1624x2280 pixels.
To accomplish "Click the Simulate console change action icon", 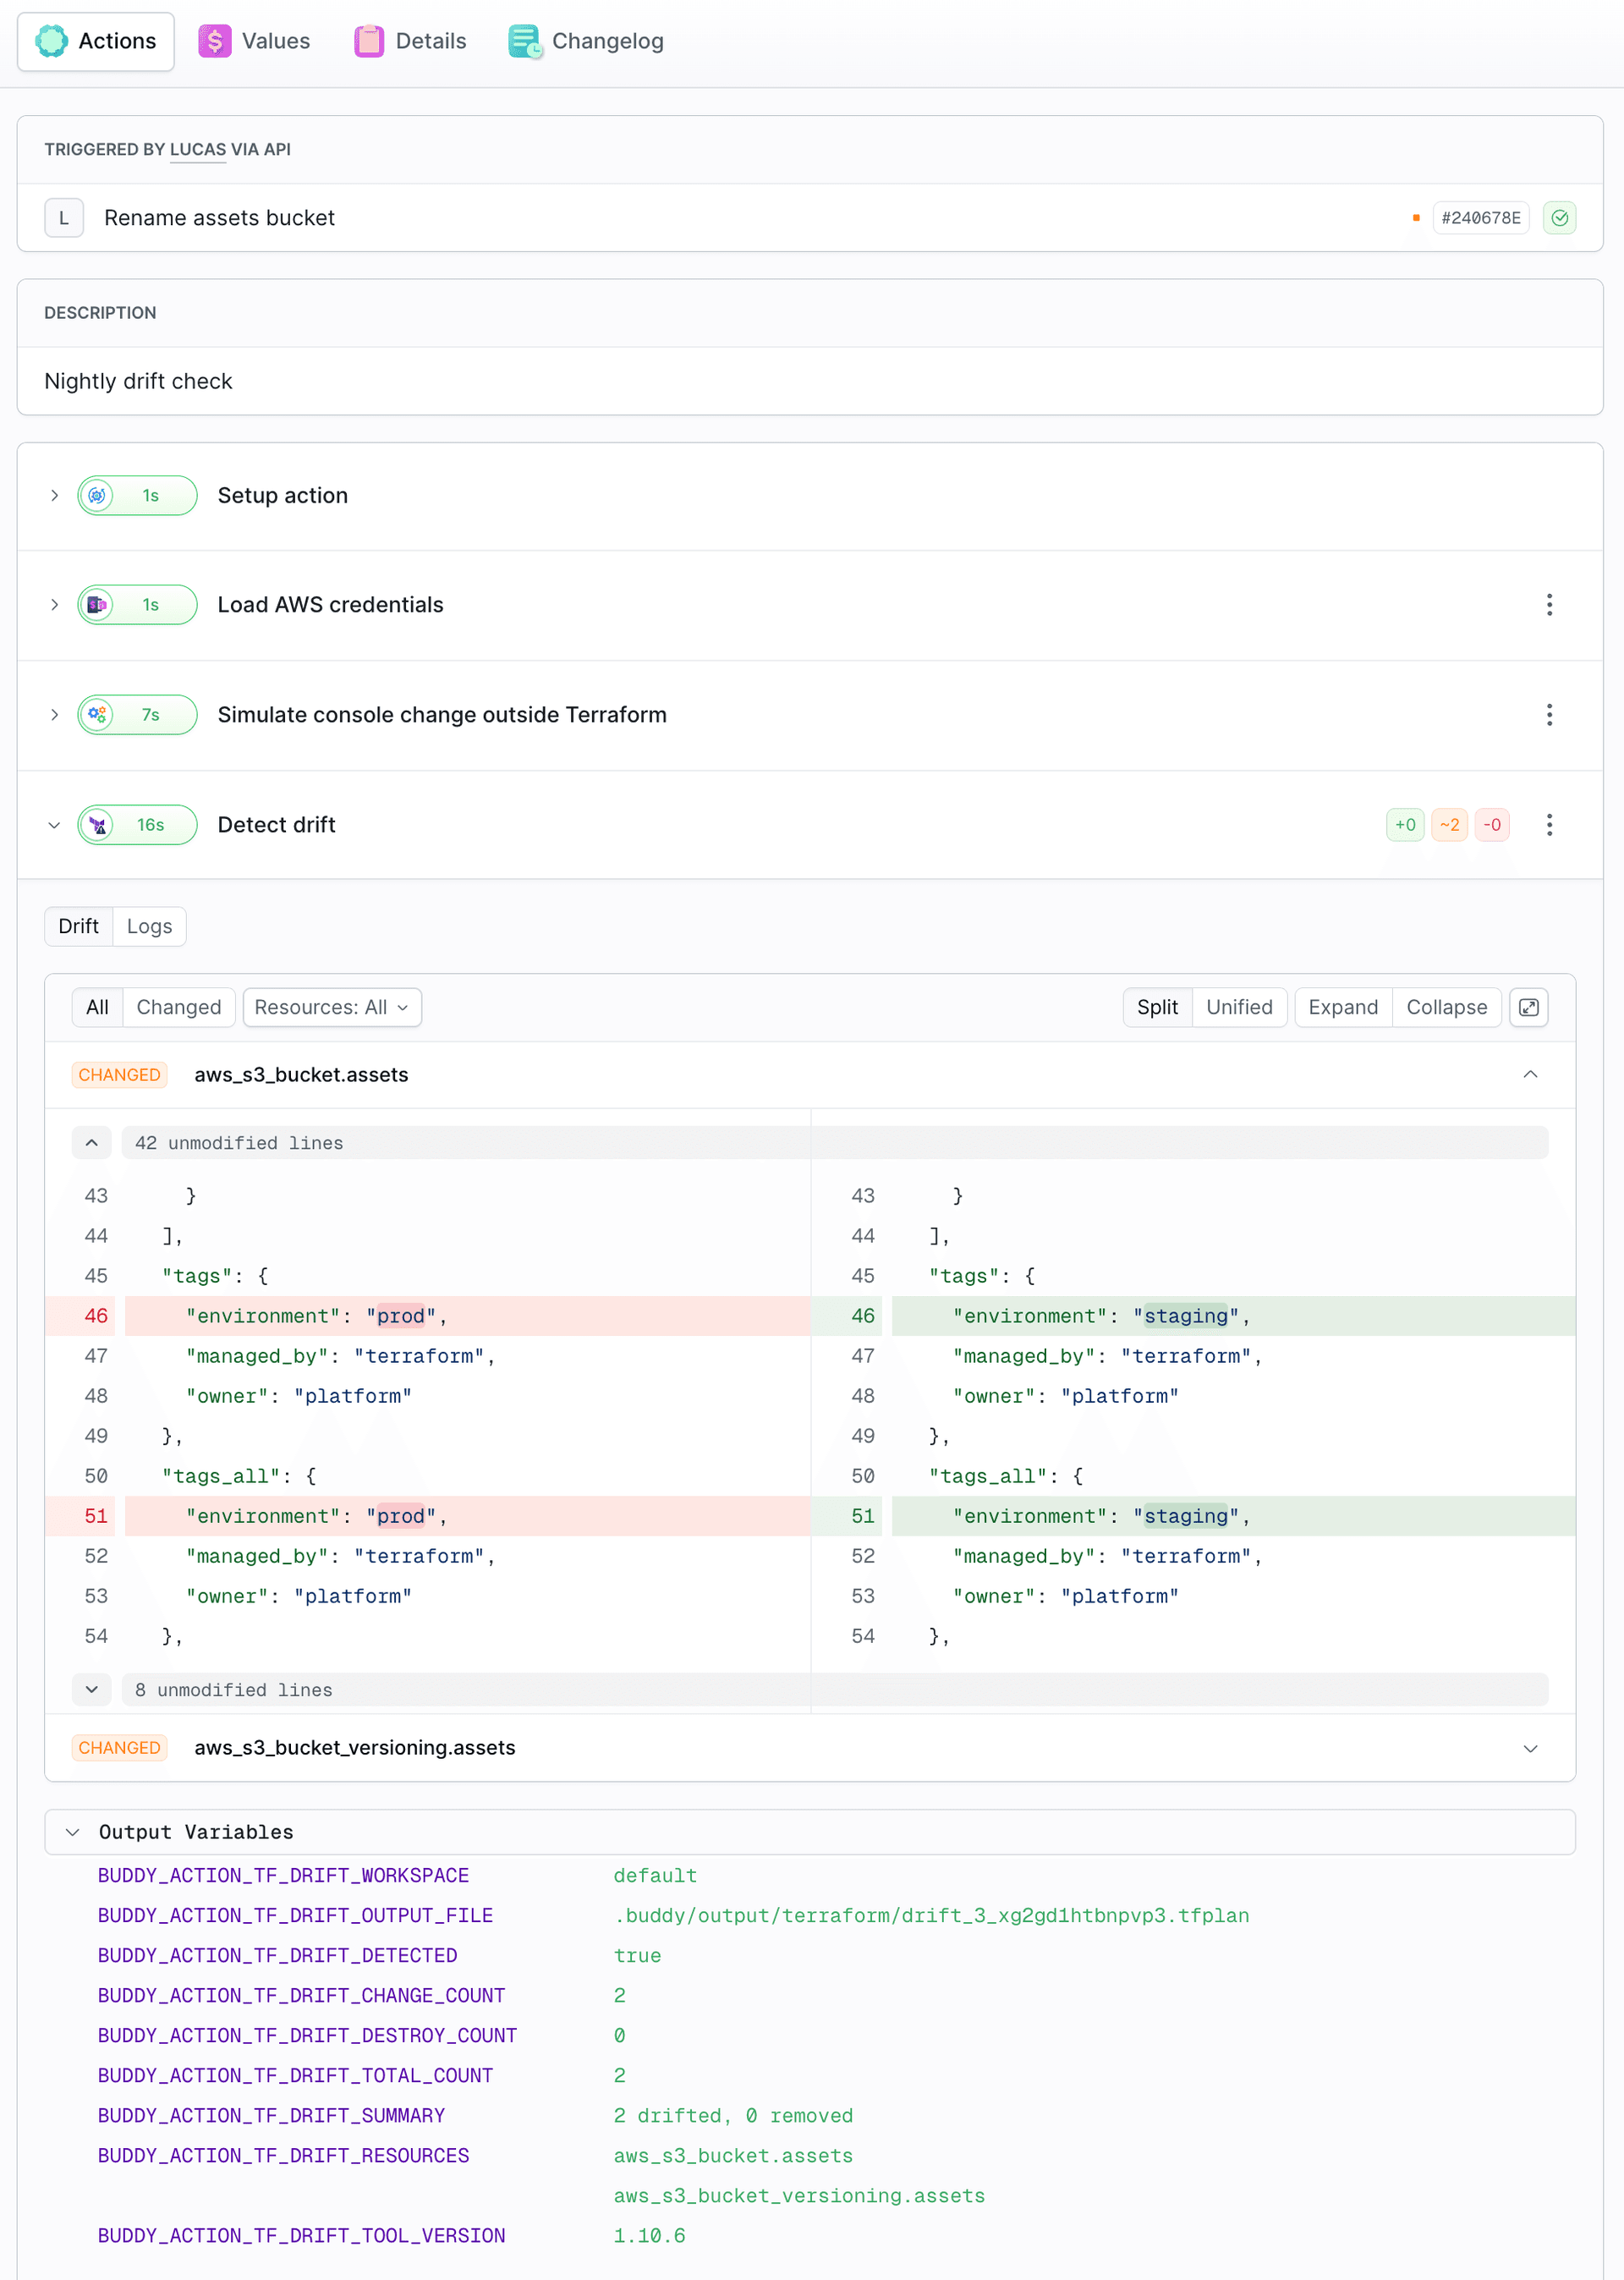I will 97,715.
